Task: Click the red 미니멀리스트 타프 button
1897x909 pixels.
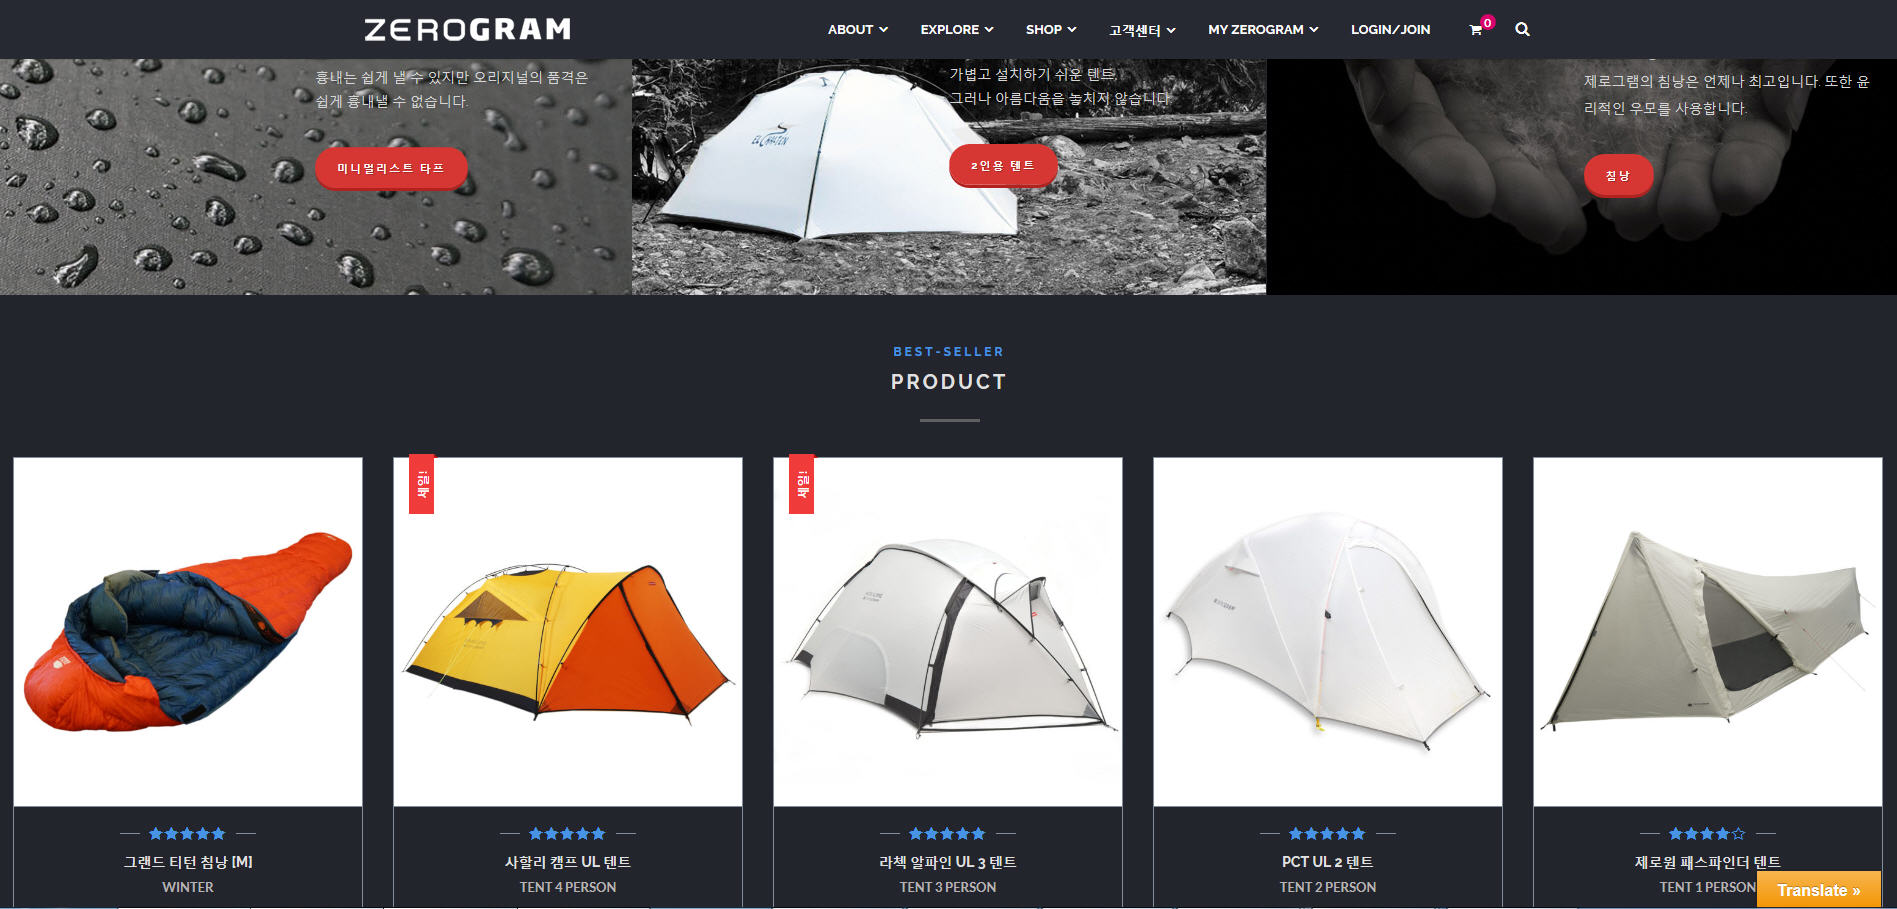Action: [391, 168]
